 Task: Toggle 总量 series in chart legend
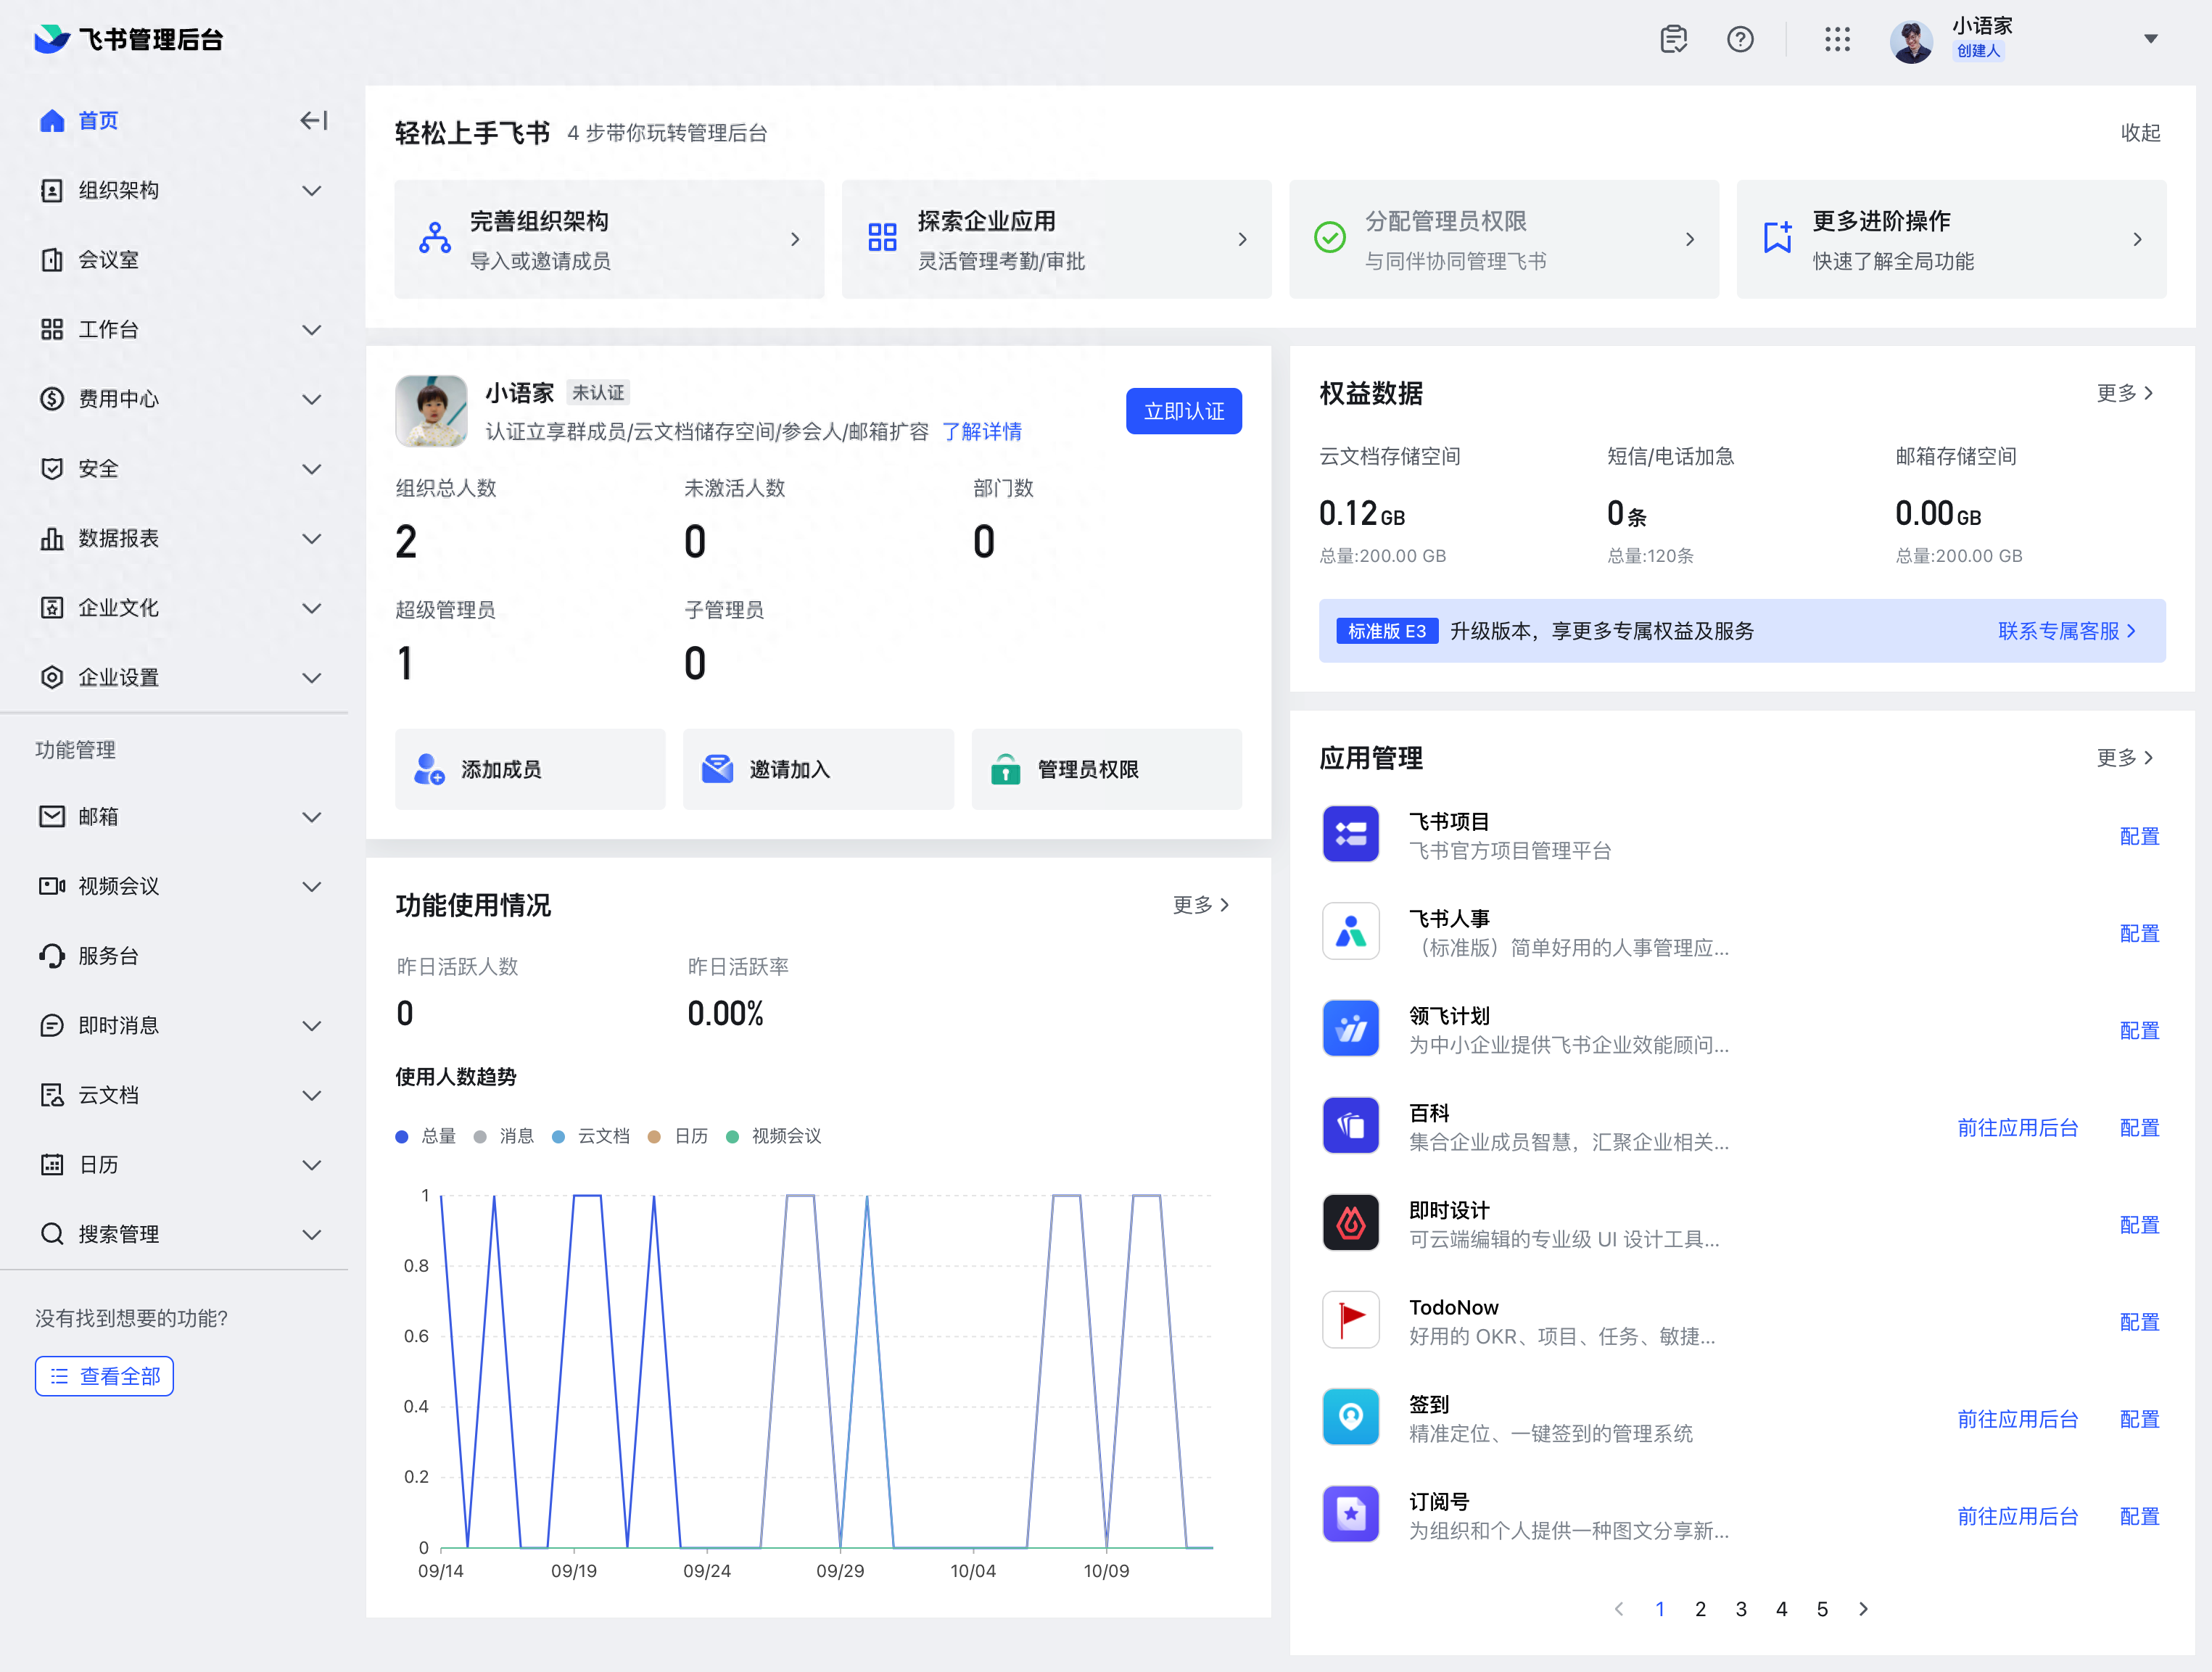click(426, 1136)
